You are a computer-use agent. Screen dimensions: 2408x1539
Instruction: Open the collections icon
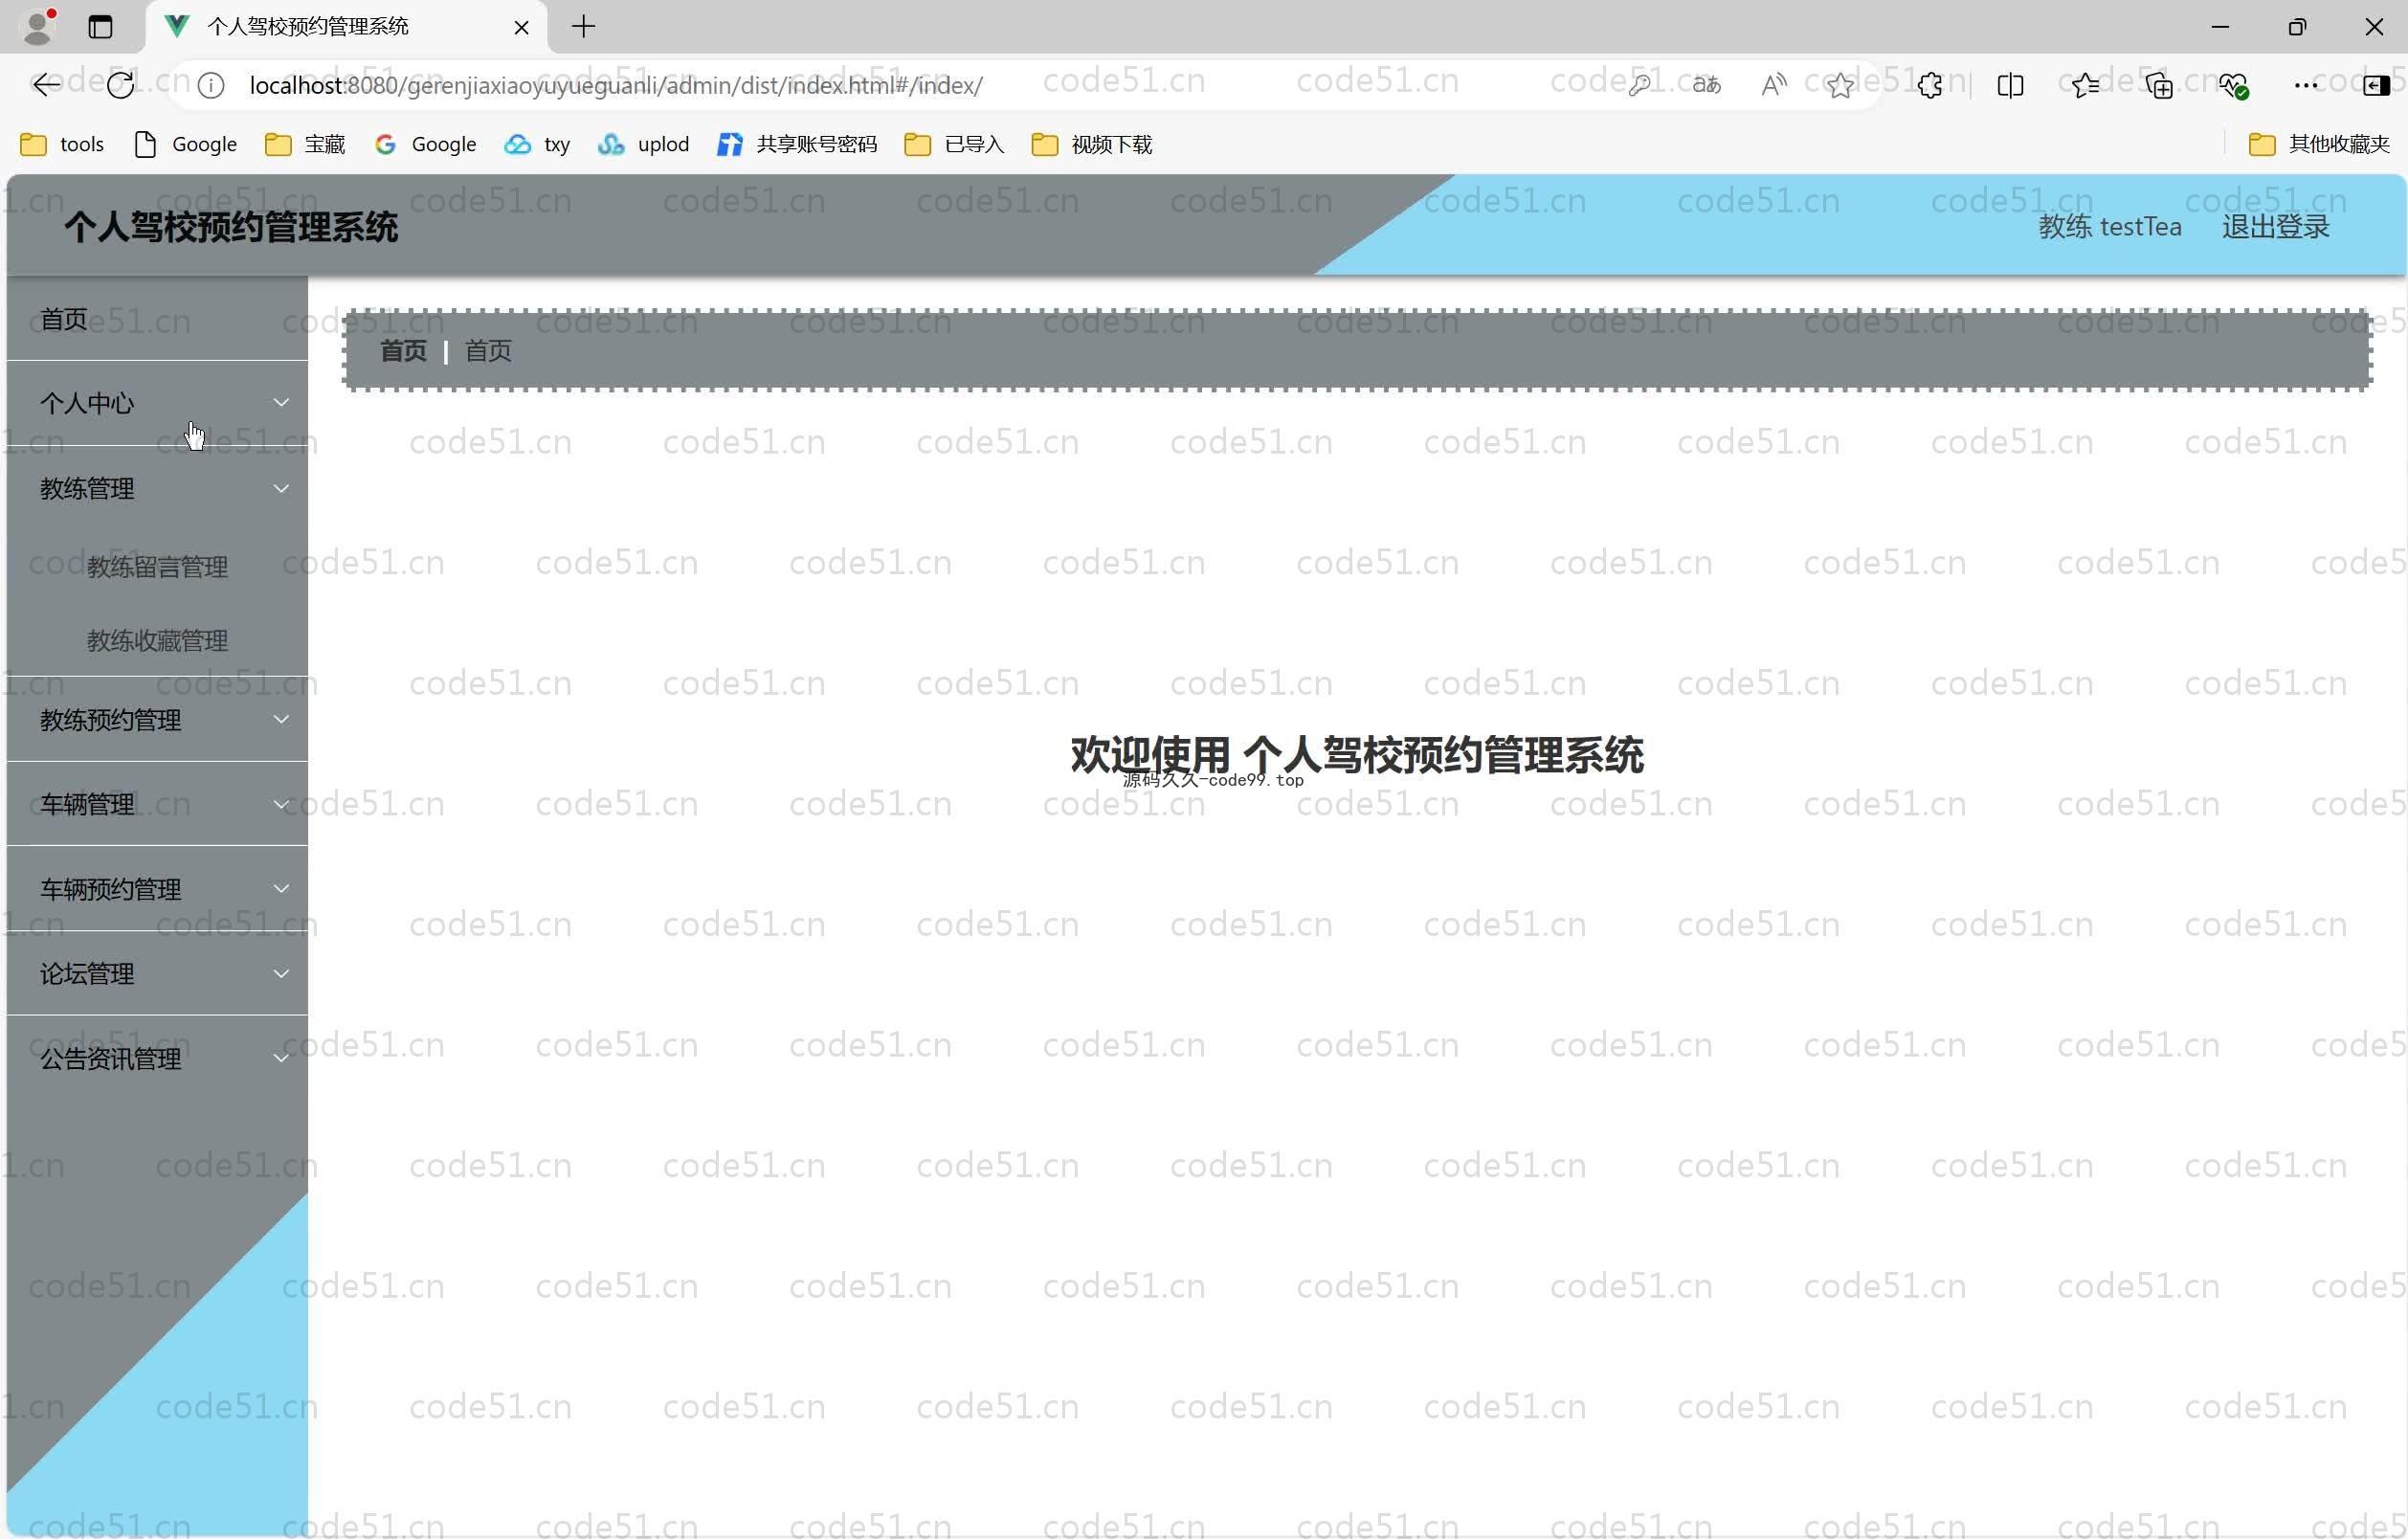pos(2159,86)
